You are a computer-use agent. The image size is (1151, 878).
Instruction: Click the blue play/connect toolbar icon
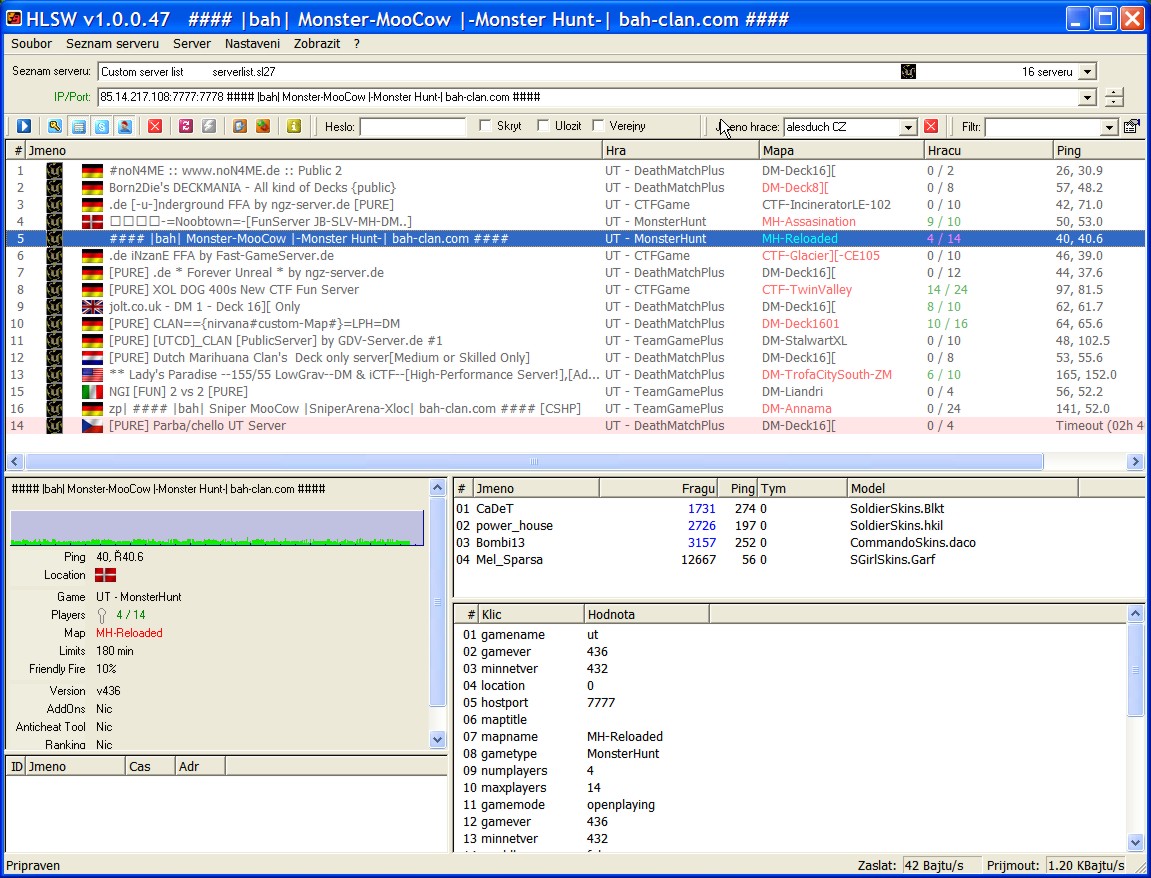[24, 126]
